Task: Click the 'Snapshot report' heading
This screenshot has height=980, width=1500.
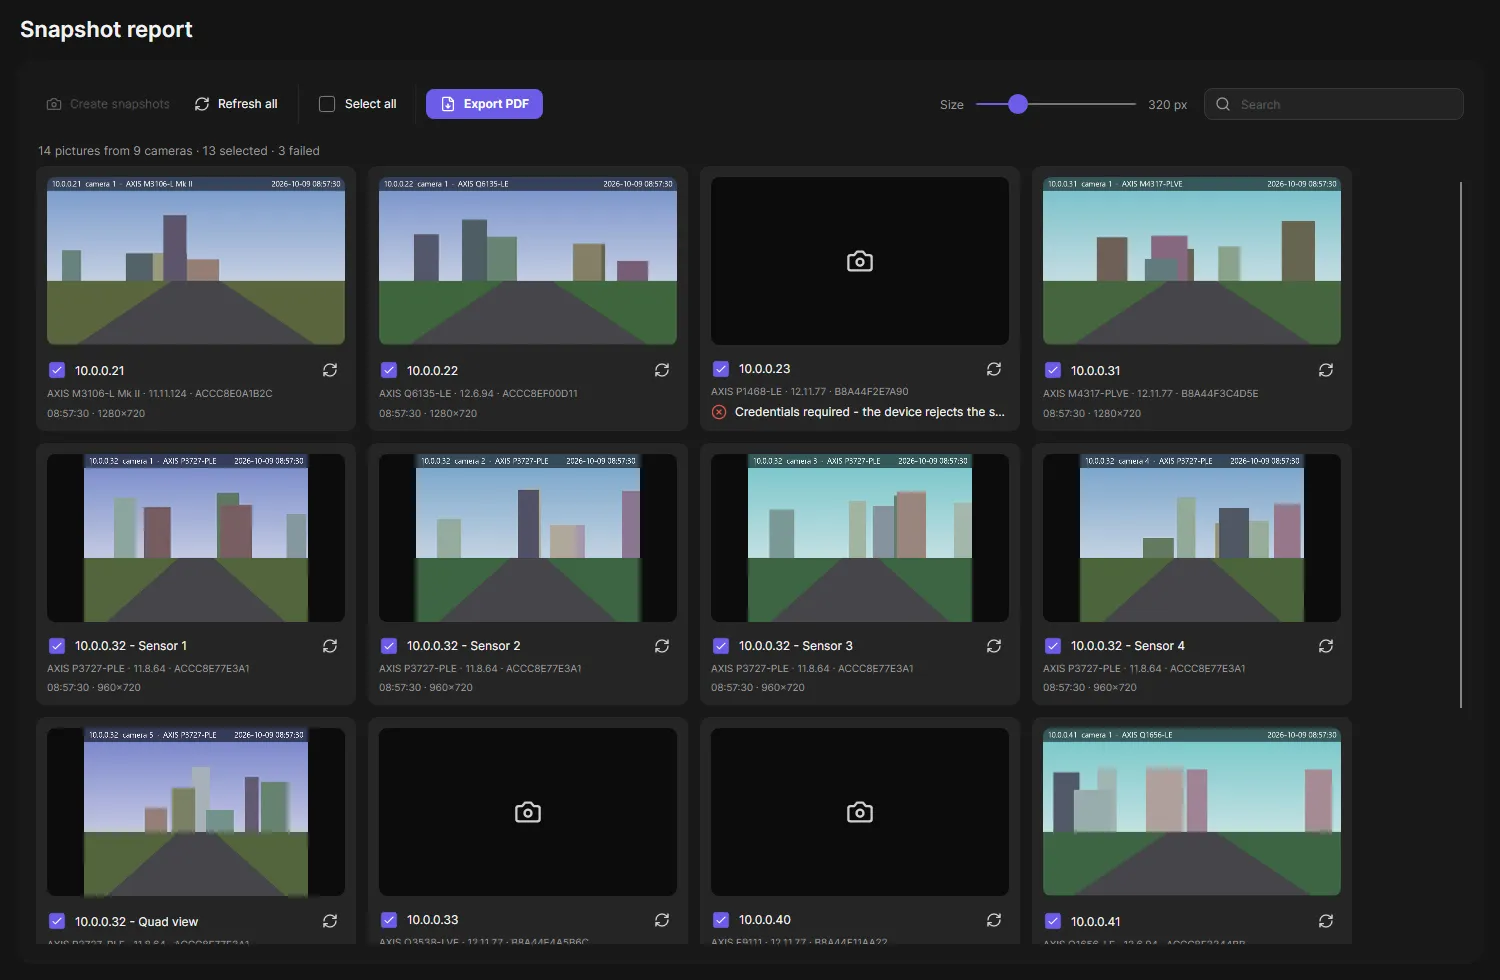Action: (x=106, y=30)
